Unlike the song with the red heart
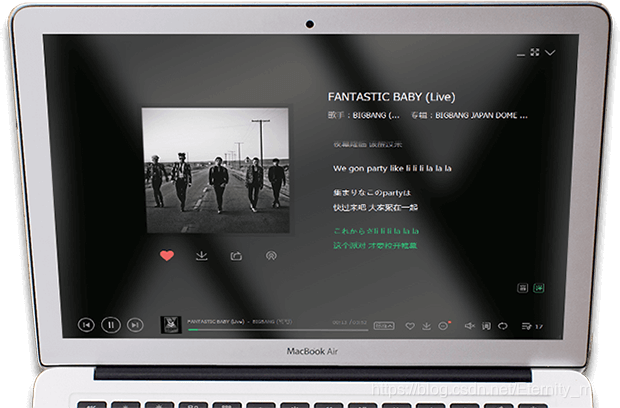Screen dimensions: 620x408 point(167,255)
